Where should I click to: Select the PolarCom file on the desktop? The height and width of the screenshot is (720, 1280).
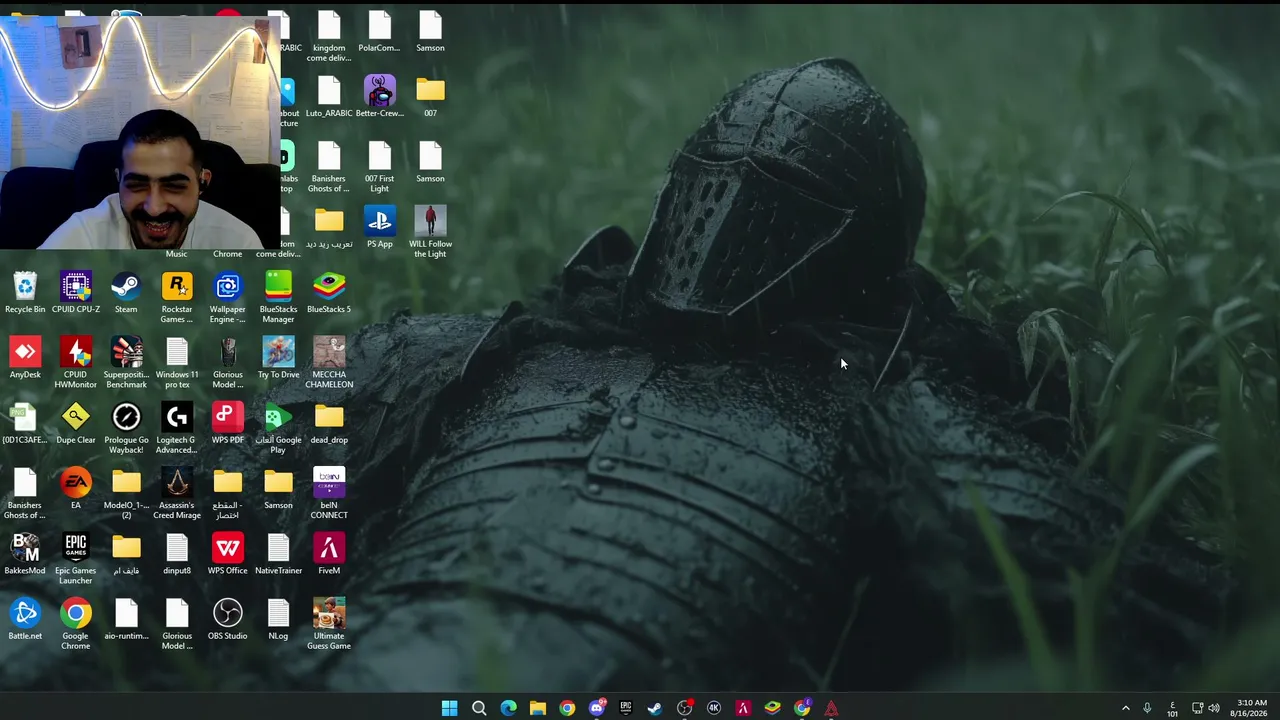(380, 31)
